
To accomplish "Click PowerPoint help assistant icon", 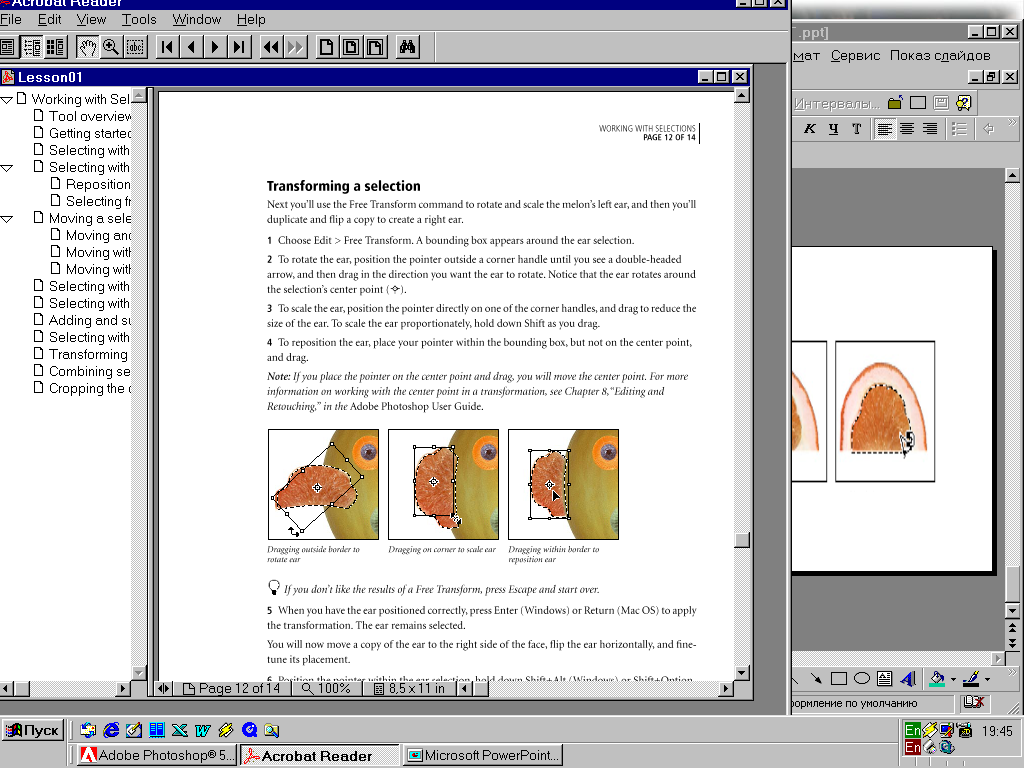I will (963, 103).
